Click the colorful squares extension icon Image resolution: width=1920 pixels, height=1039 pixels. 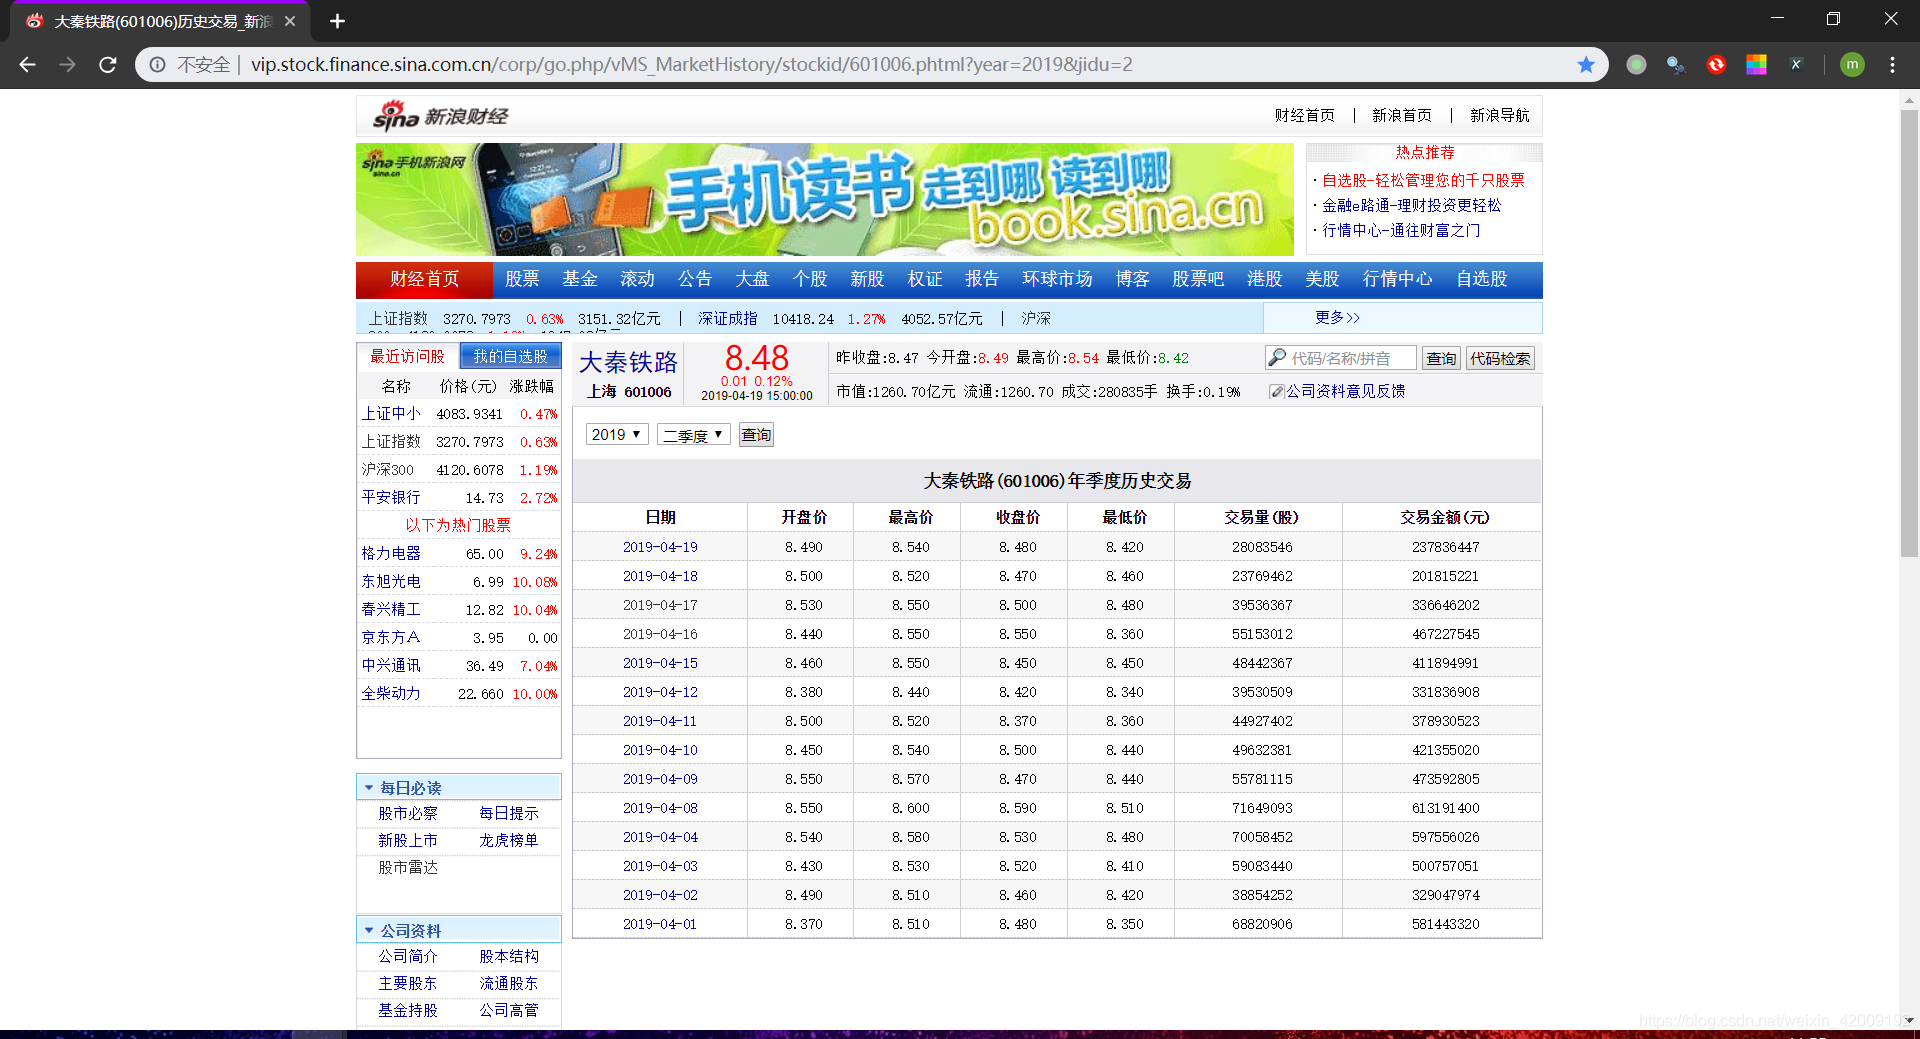pyautogui.click(x=1756, y=65)
